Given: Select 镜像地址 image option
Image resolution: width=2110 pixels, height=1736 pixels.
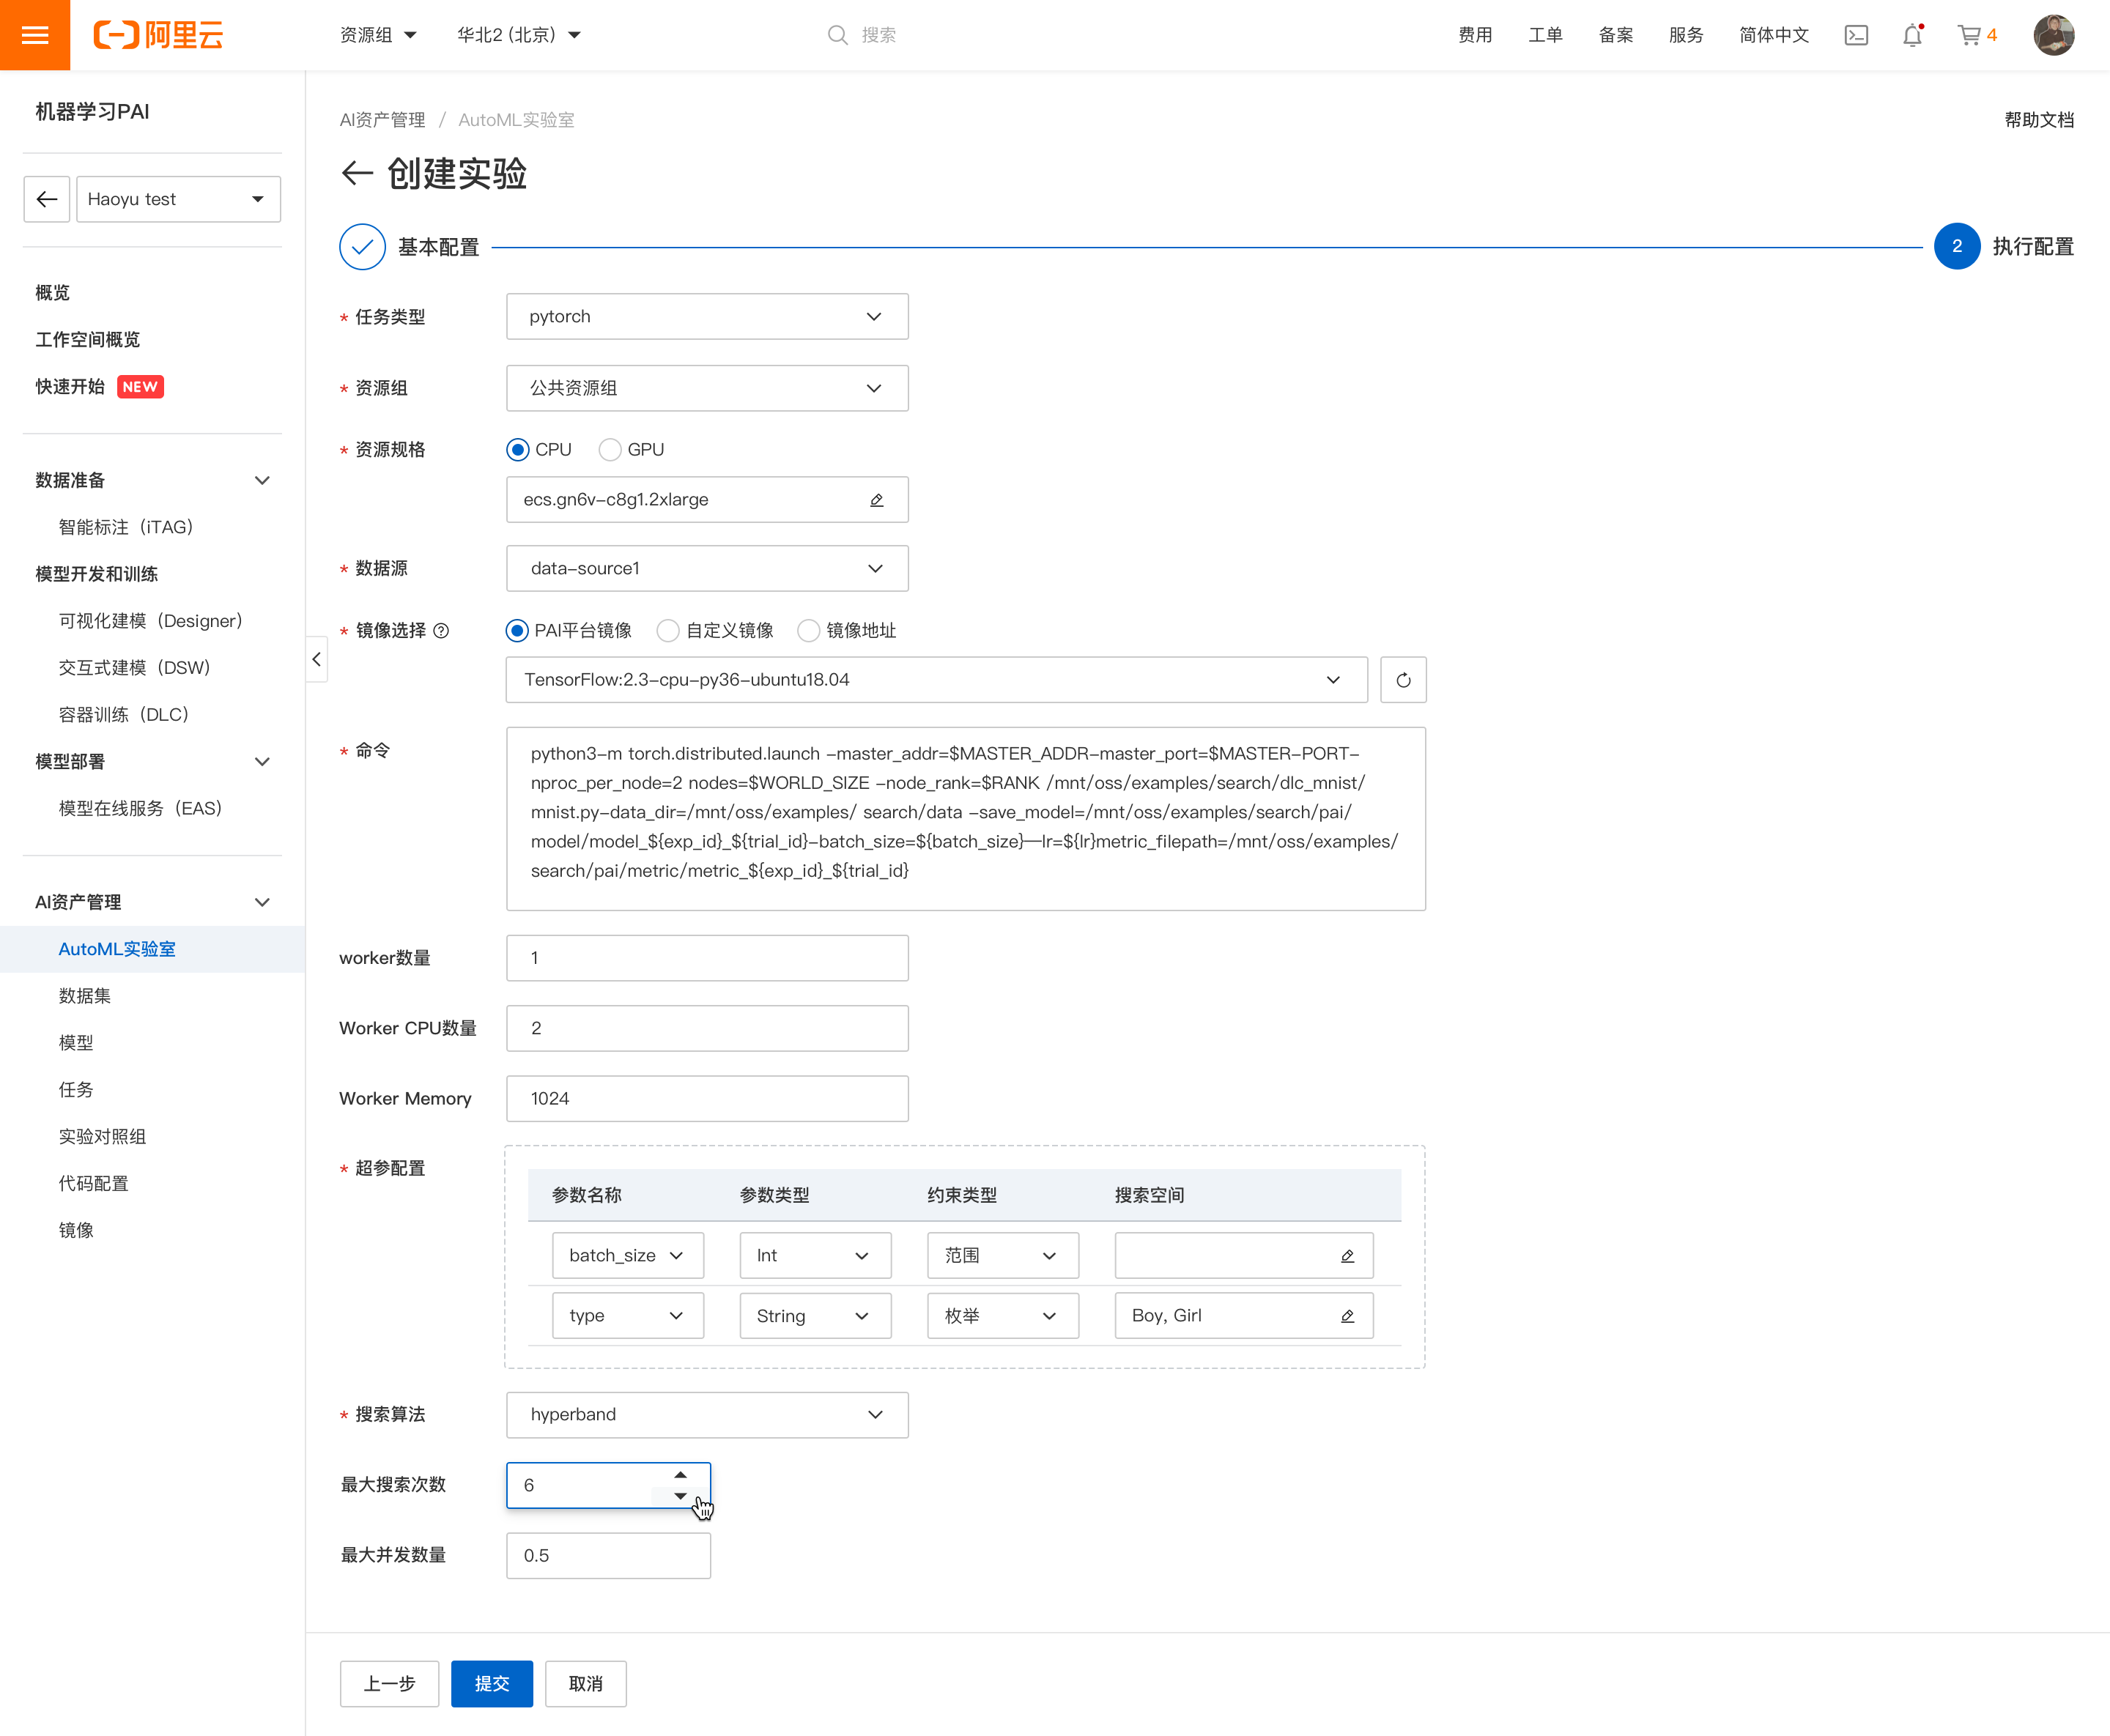Looking at the screenshot, I should point(808,631).
